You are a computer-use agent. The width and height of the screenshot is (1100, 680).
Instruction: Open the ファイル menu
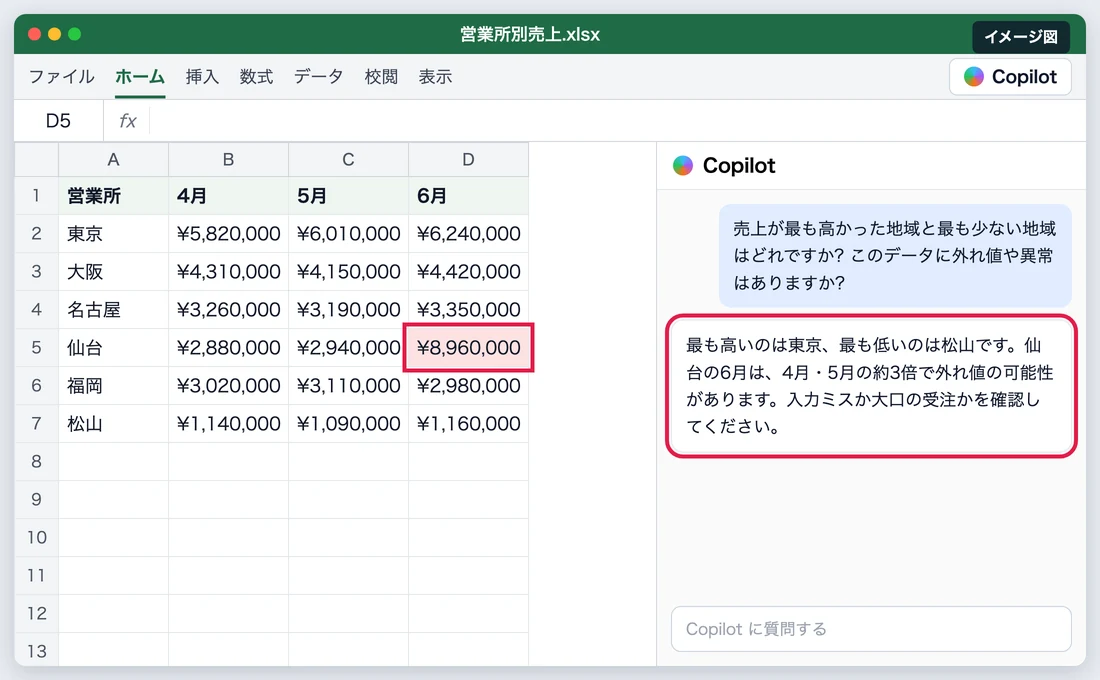[x=62, y=76]
